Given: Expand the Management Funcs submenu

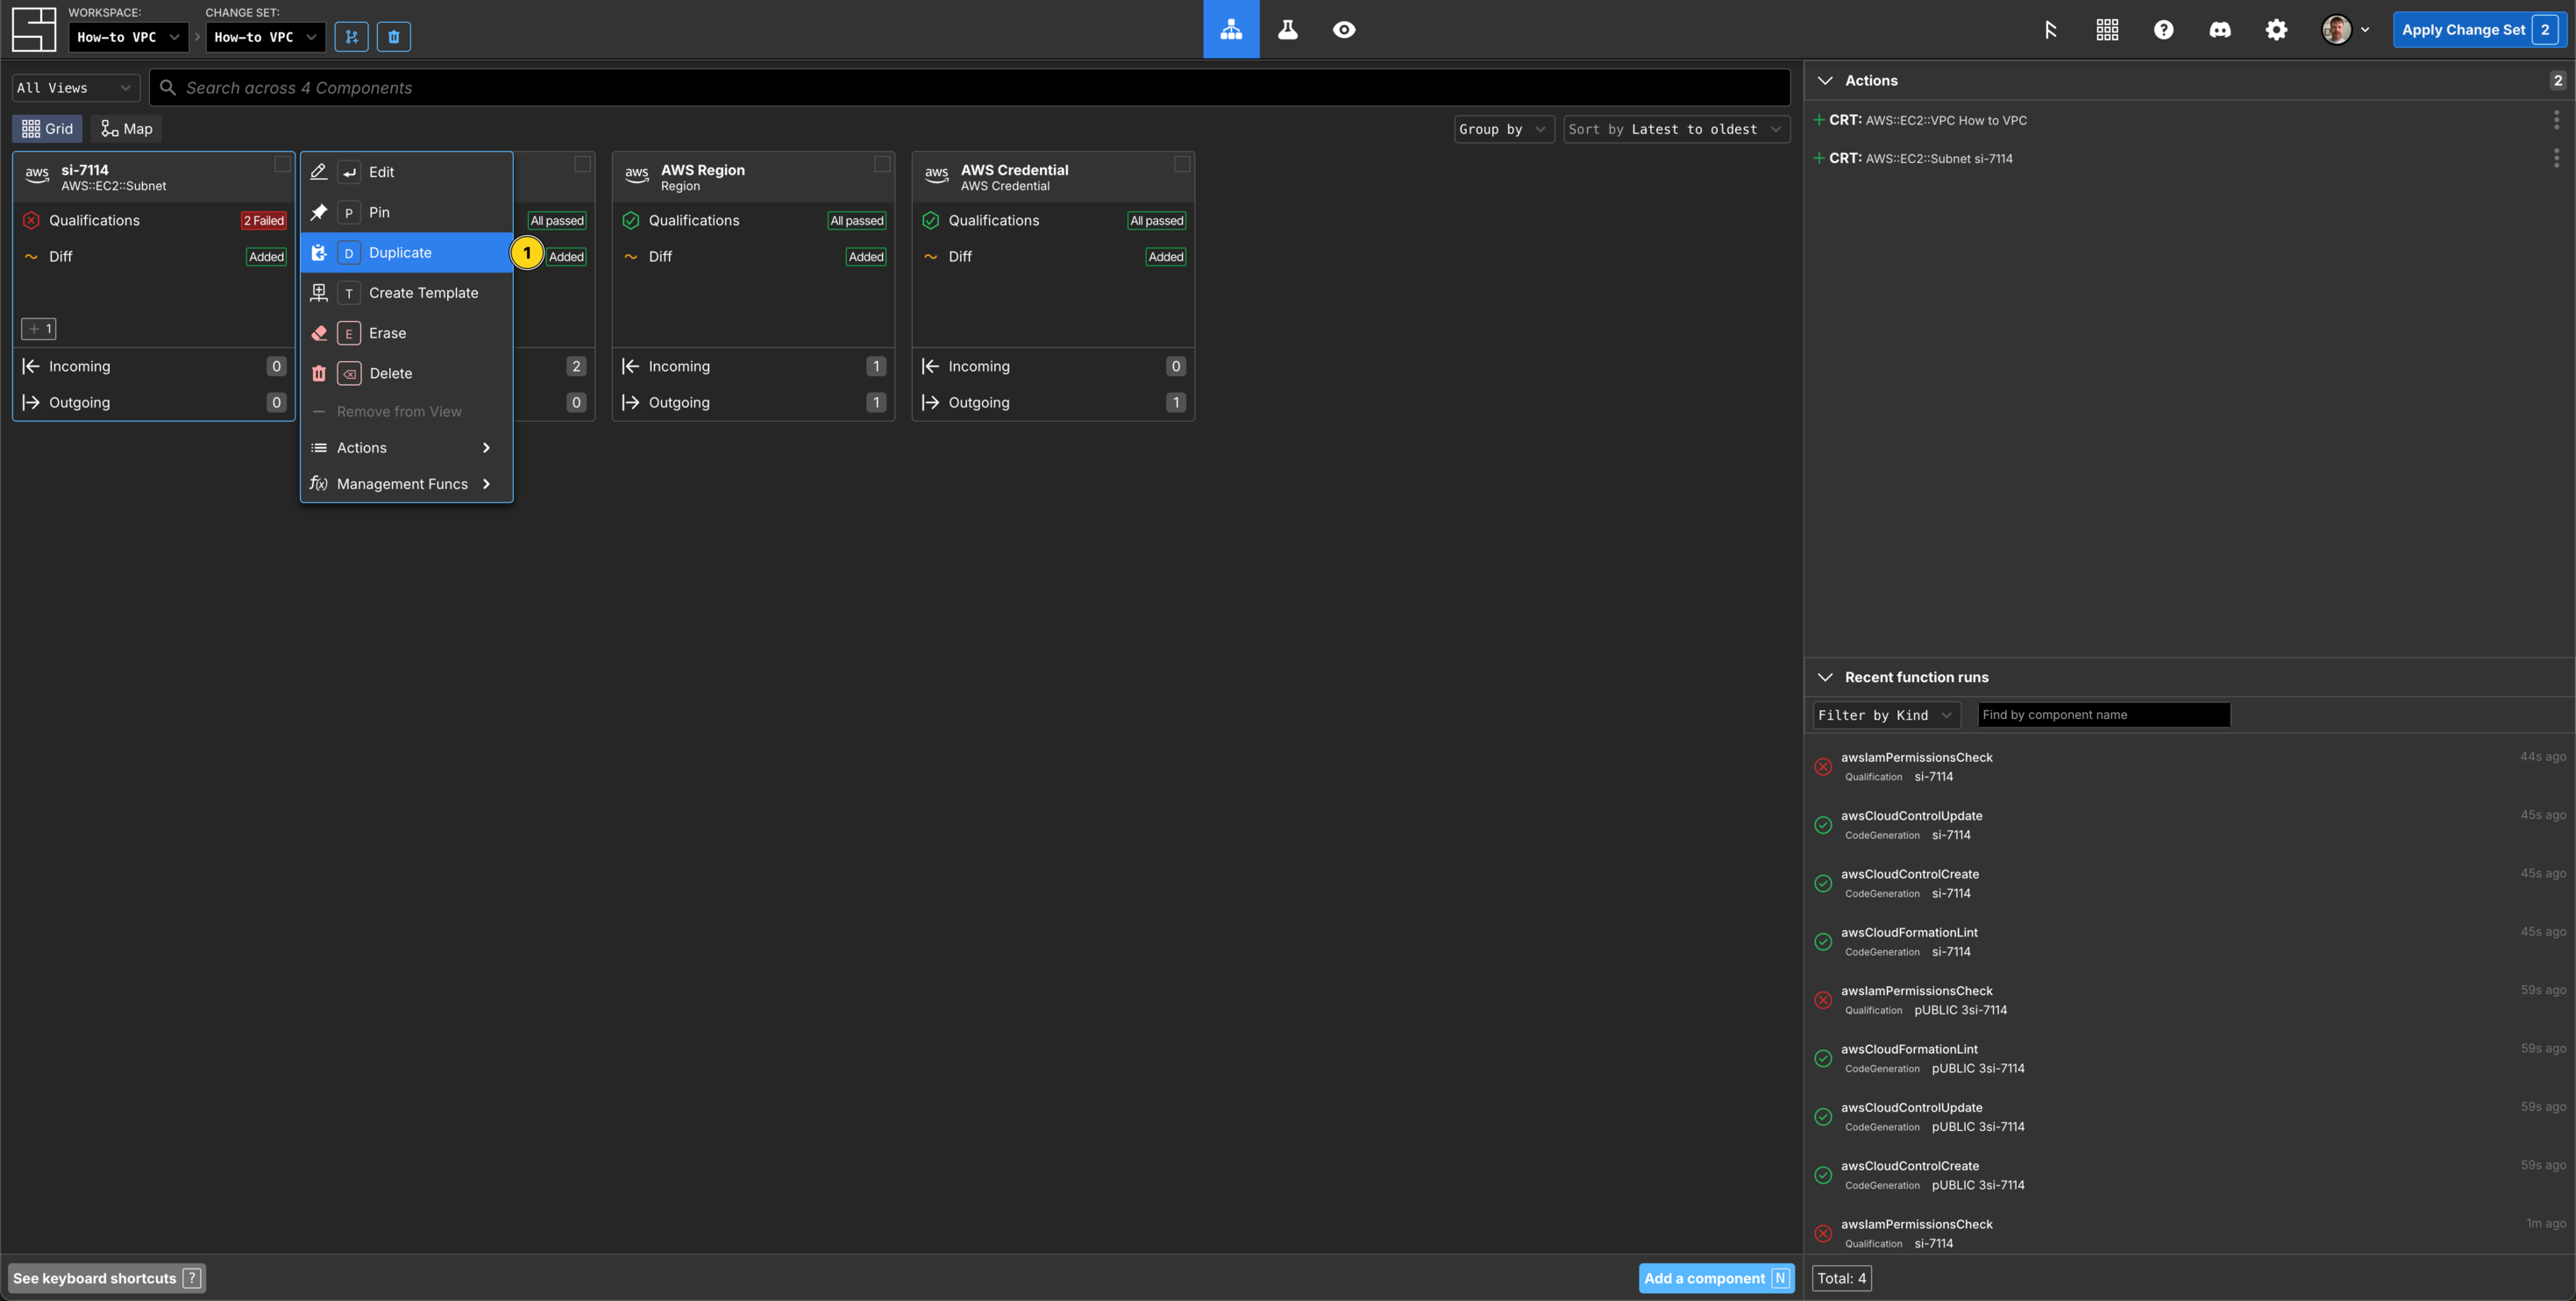Looking at the screenshot, I should pyautogui.click(x=407, y=484).
